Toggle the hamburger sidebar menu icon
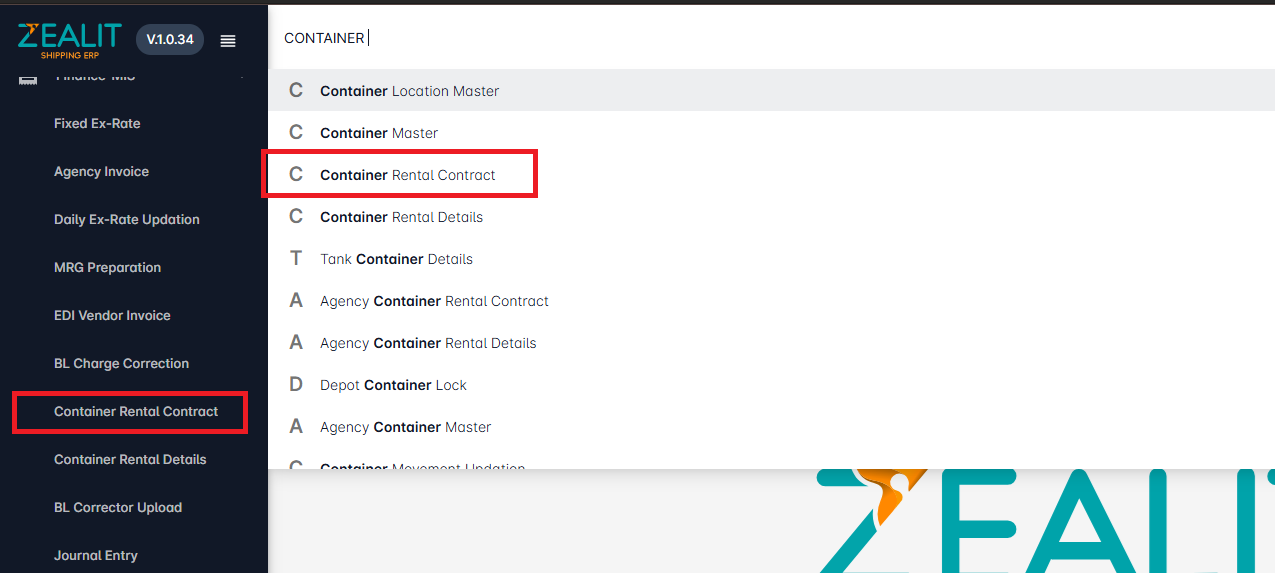This screenshot has width=1275, height=573. [x=228, y=40]
